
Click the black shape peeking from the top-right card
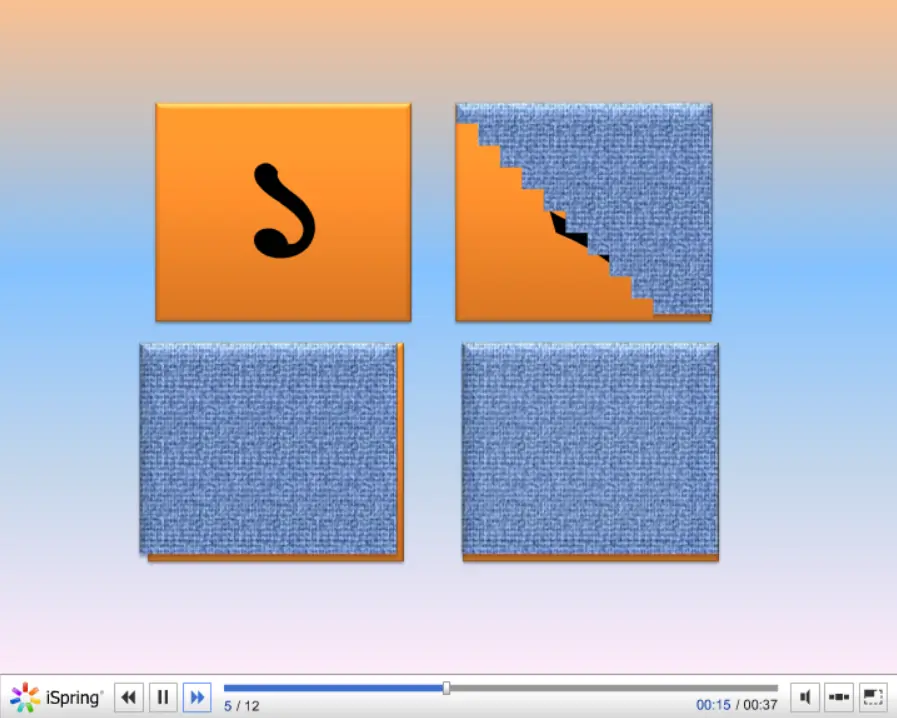tap(570, 229)
